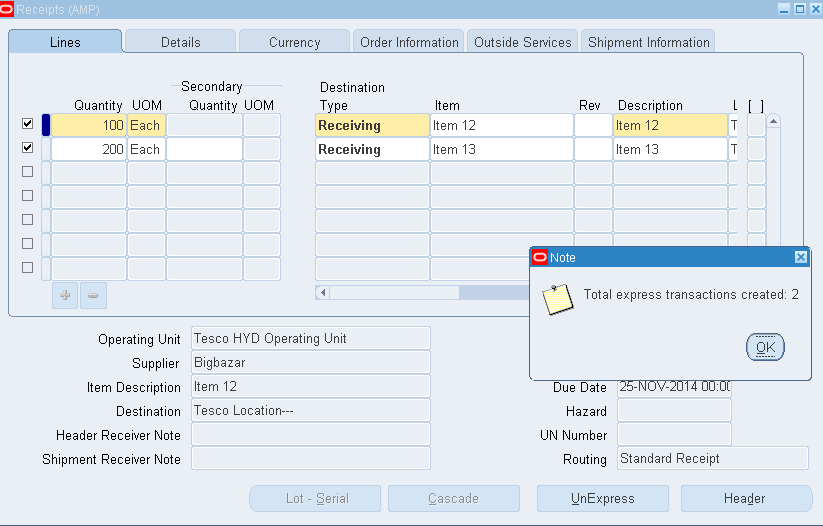Click the Due Date field

coord(674,387)
